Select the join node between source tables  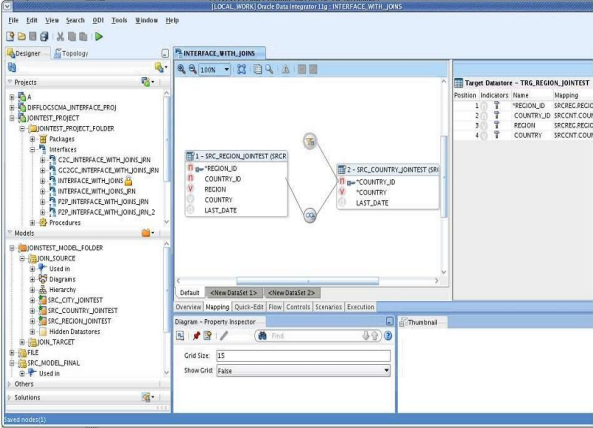click(310, 216)
